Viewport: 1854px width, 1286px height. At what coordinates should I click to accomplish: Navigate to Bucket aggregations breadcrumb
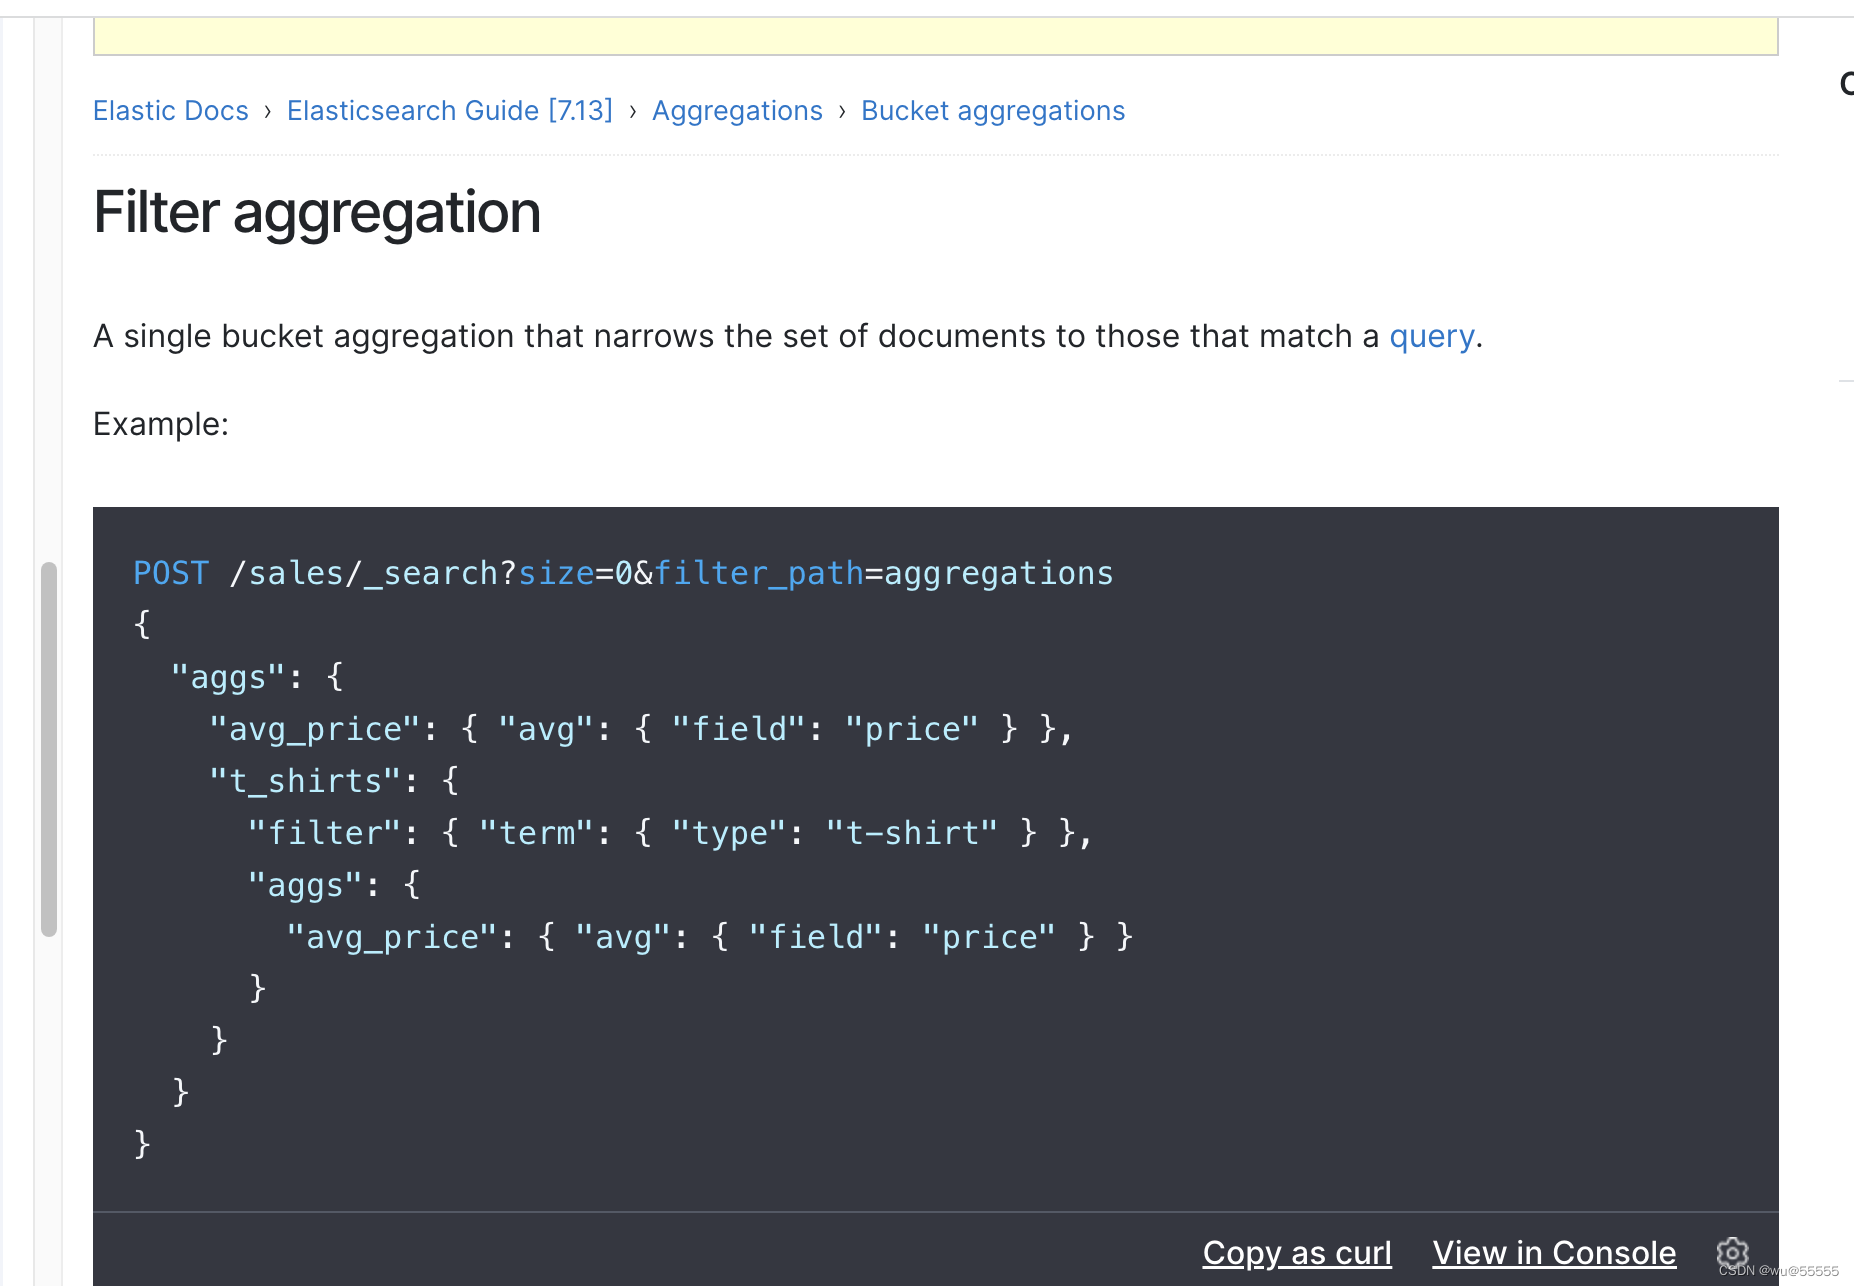(x=993, y=111)
